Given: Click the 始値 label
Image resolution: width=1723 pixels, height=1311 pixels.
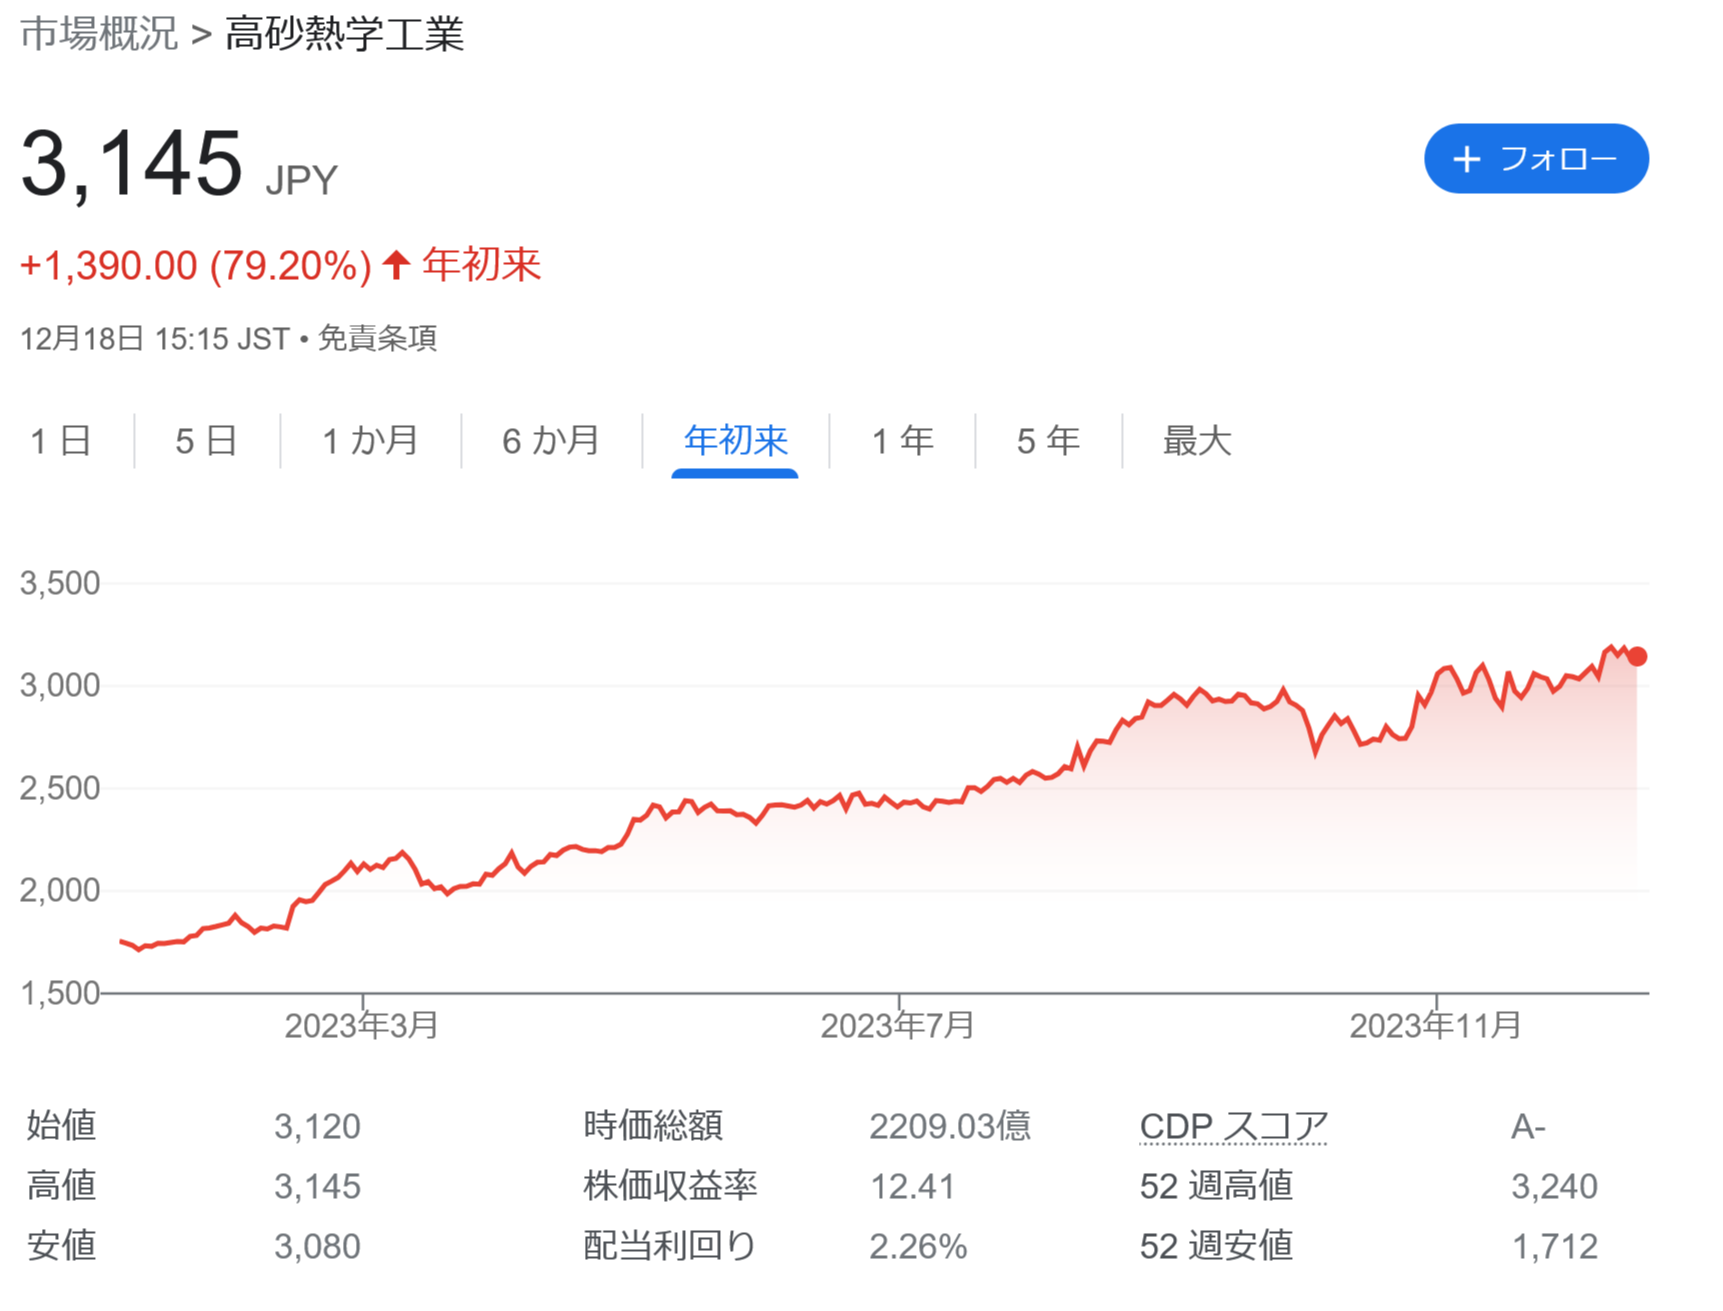Looking at the screenshot, I should coord(61,1127).
